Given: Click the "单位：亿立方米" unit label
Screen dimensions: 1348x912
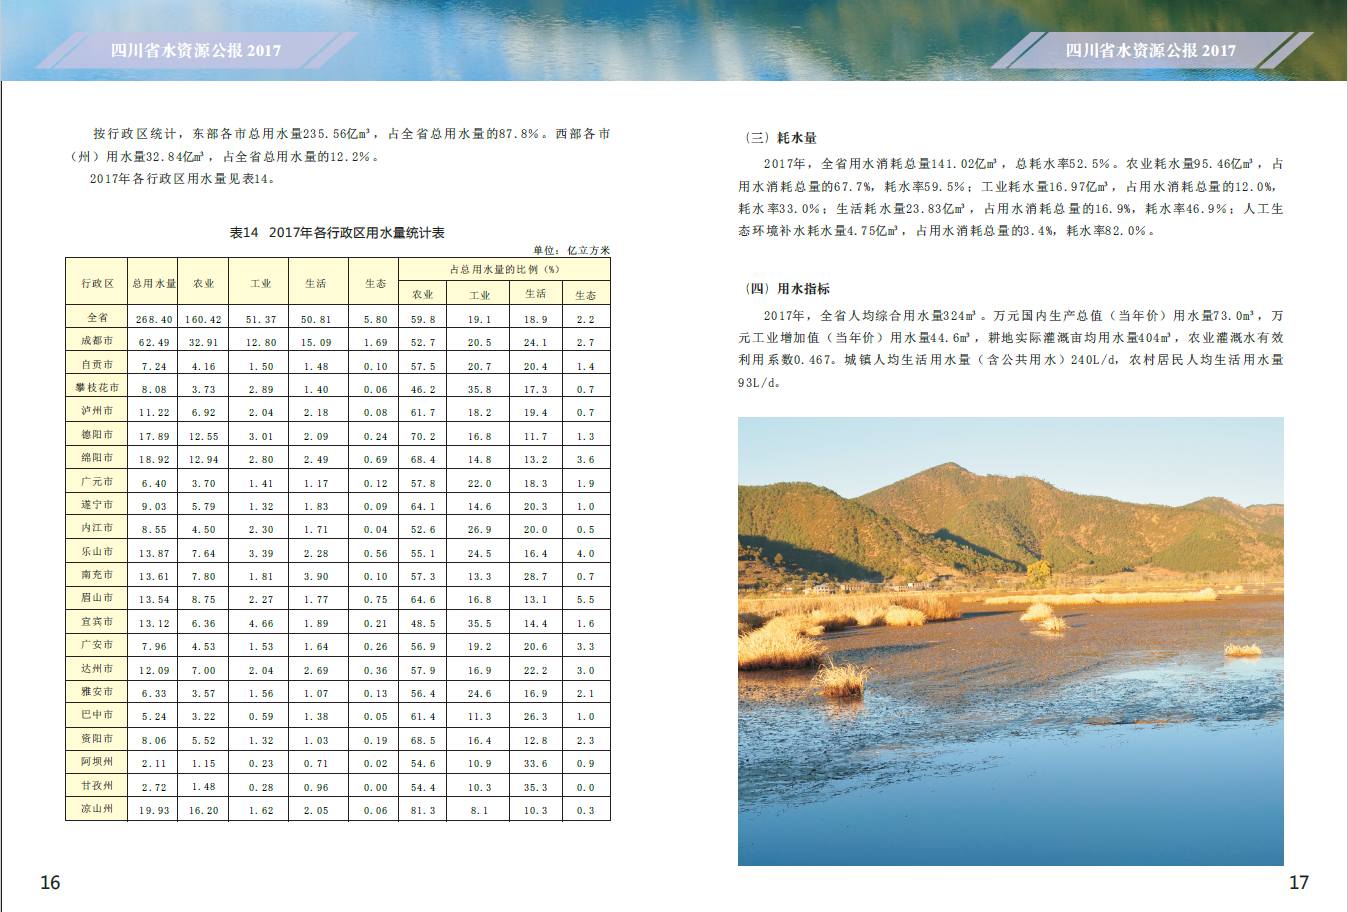Looking at the screenshot, I should click(571, 250).
